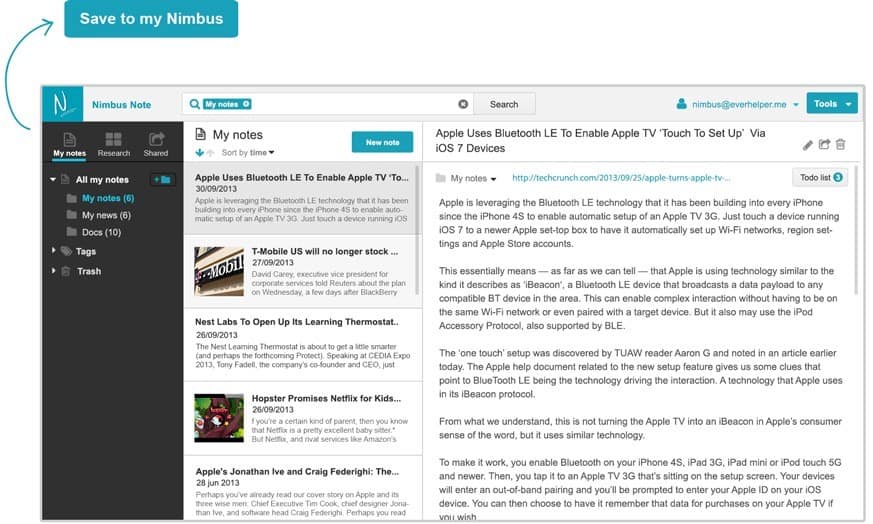Open the Hopster Promises Netflix for Kids note
The image size is (873, 524).
point(302,418)
